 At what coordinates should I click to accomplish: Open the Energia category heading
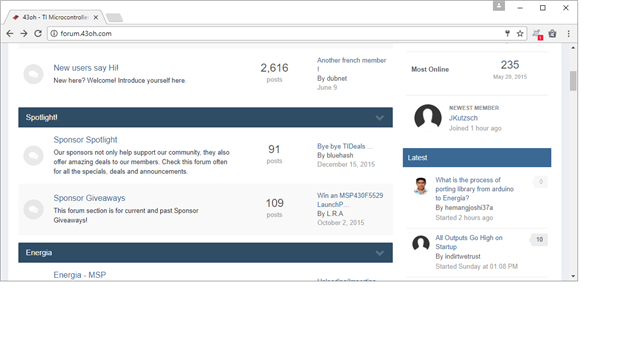coord(39,253)
